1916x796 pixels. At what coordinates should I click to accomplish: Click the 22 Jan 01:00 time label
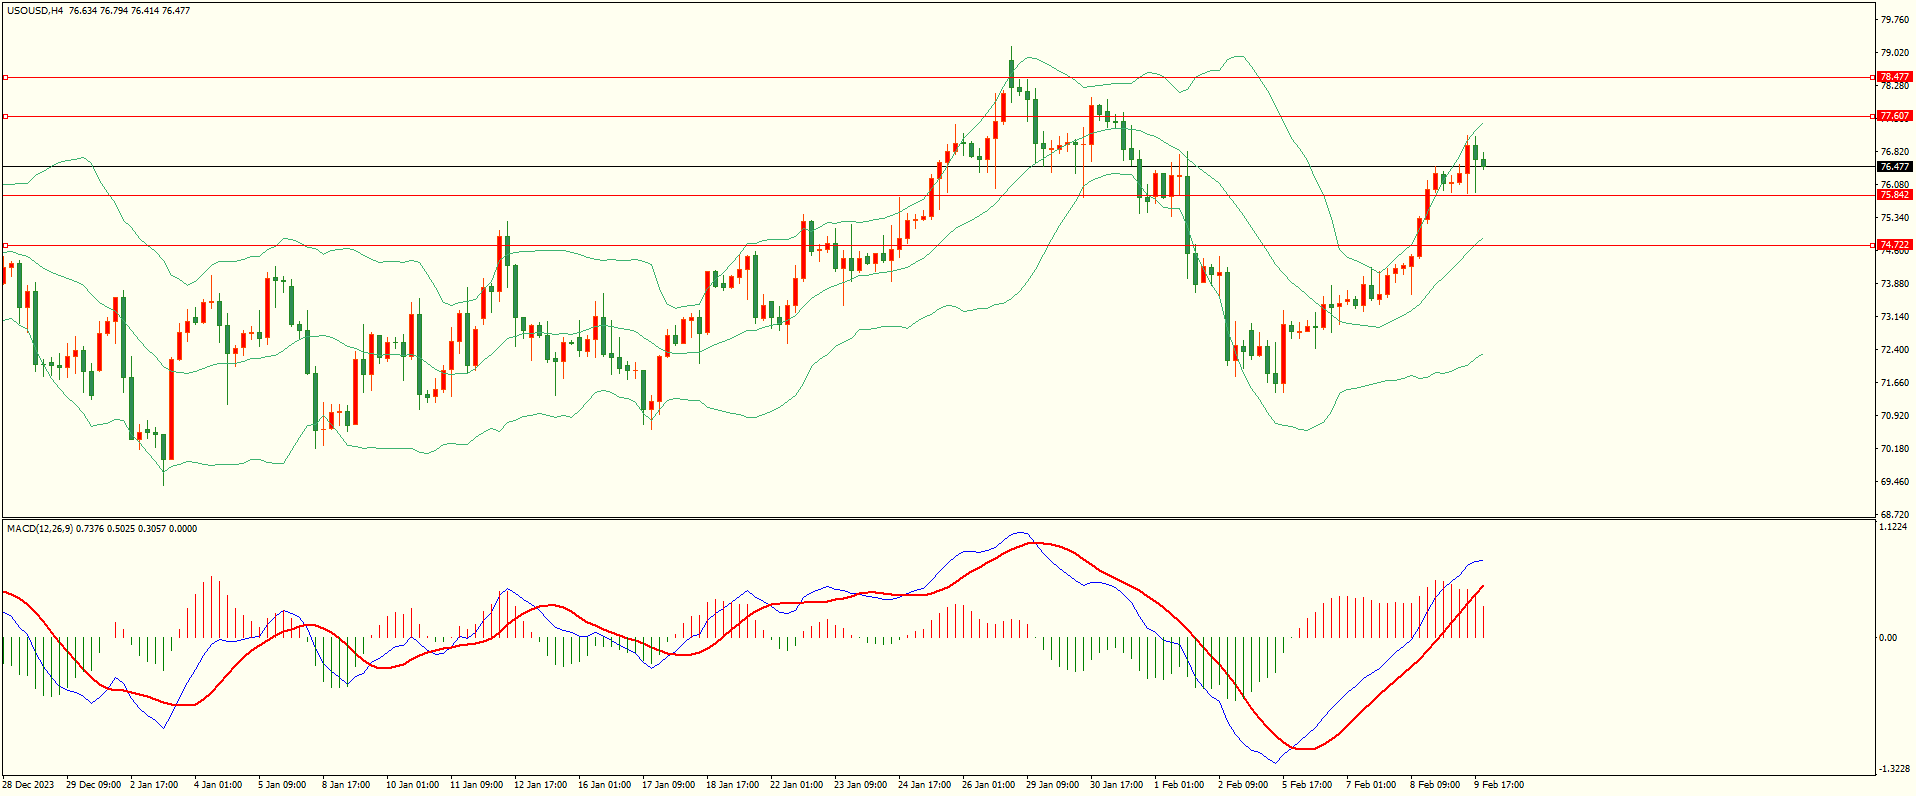pos(797,785)
